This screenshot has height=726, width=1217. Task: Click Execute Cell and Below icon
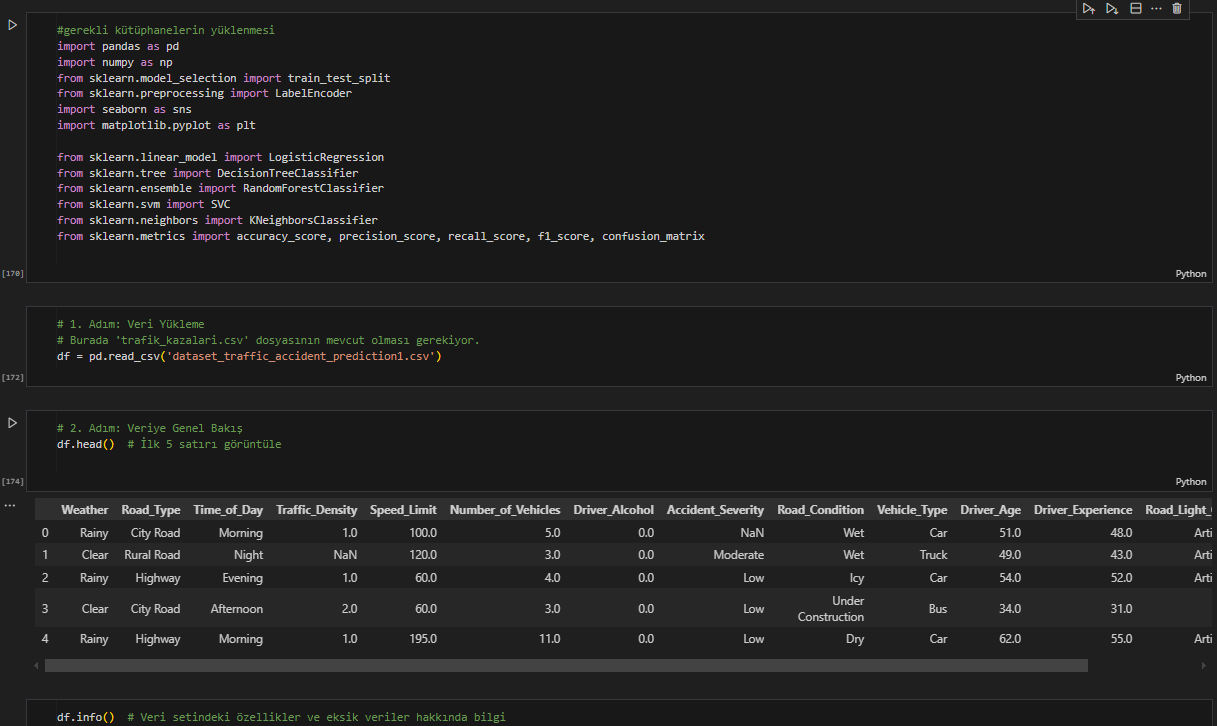[x=1112, y=9]
